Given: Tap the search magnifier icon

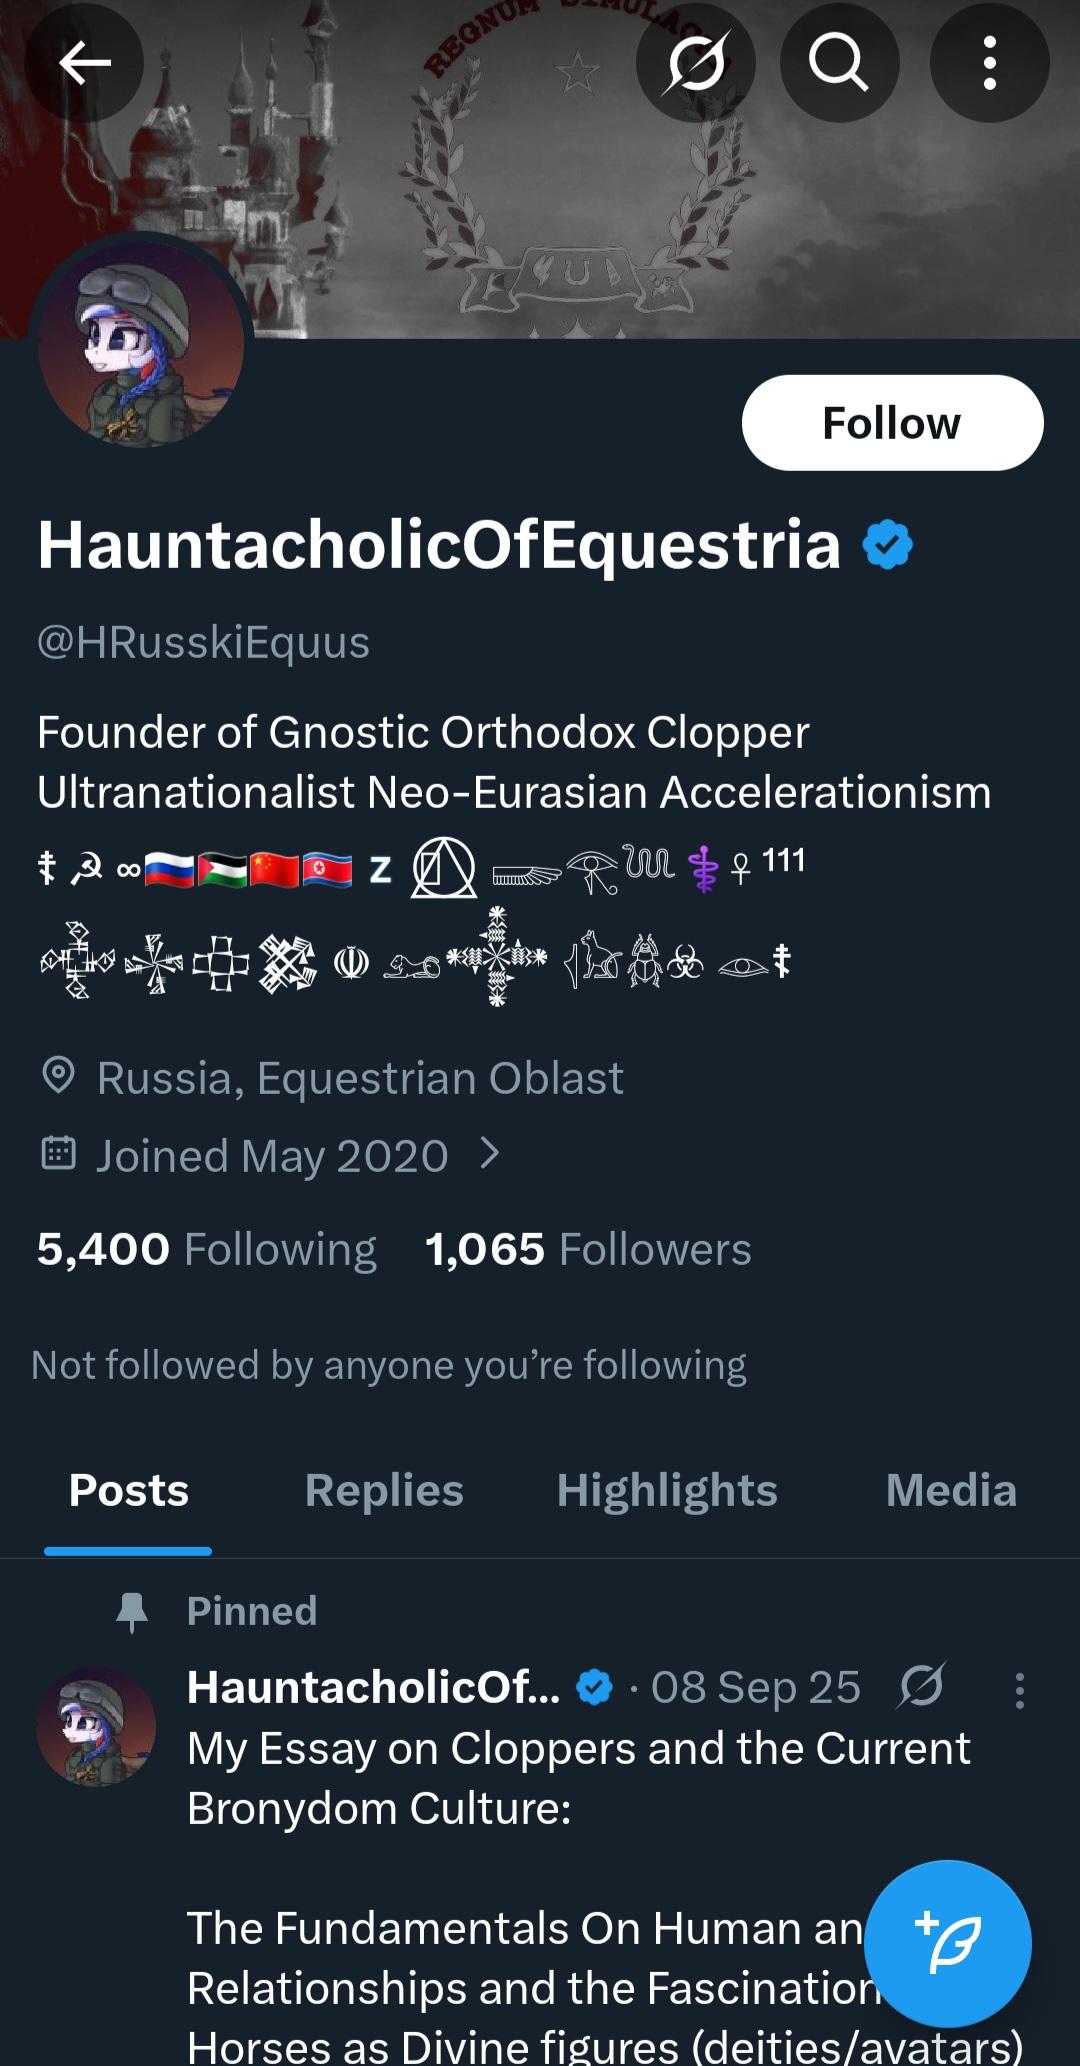Looking at the screenshot, I should click(839, 64).
